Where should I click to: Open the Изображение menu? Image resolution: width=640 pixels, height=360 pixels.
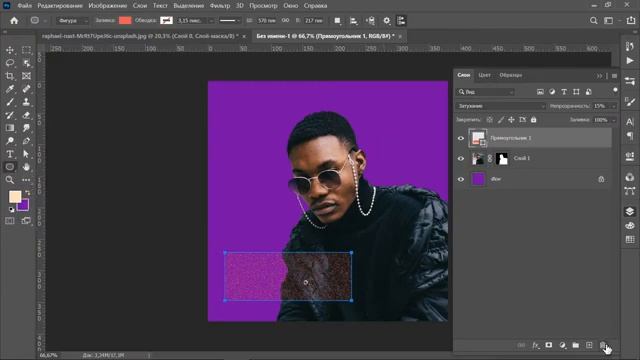(108, 6)
